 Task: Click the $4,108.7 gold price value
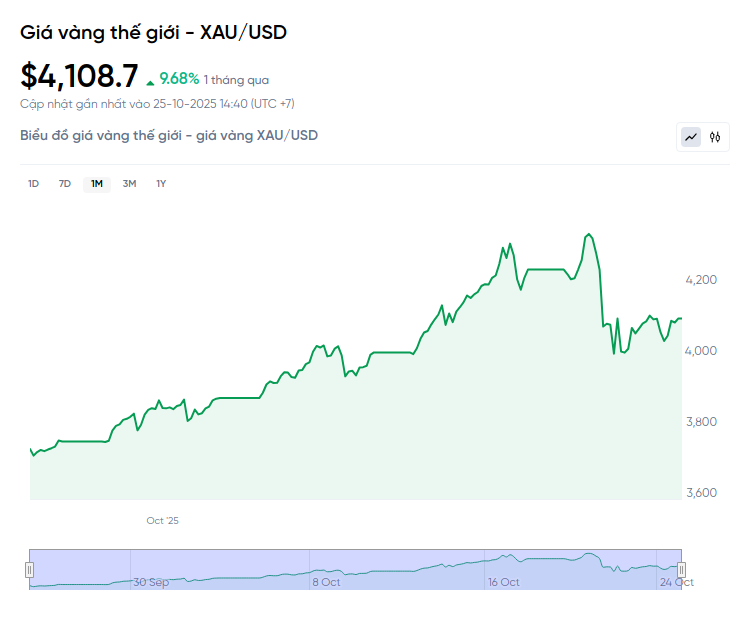pyautogui.click(x=79, y=77)
